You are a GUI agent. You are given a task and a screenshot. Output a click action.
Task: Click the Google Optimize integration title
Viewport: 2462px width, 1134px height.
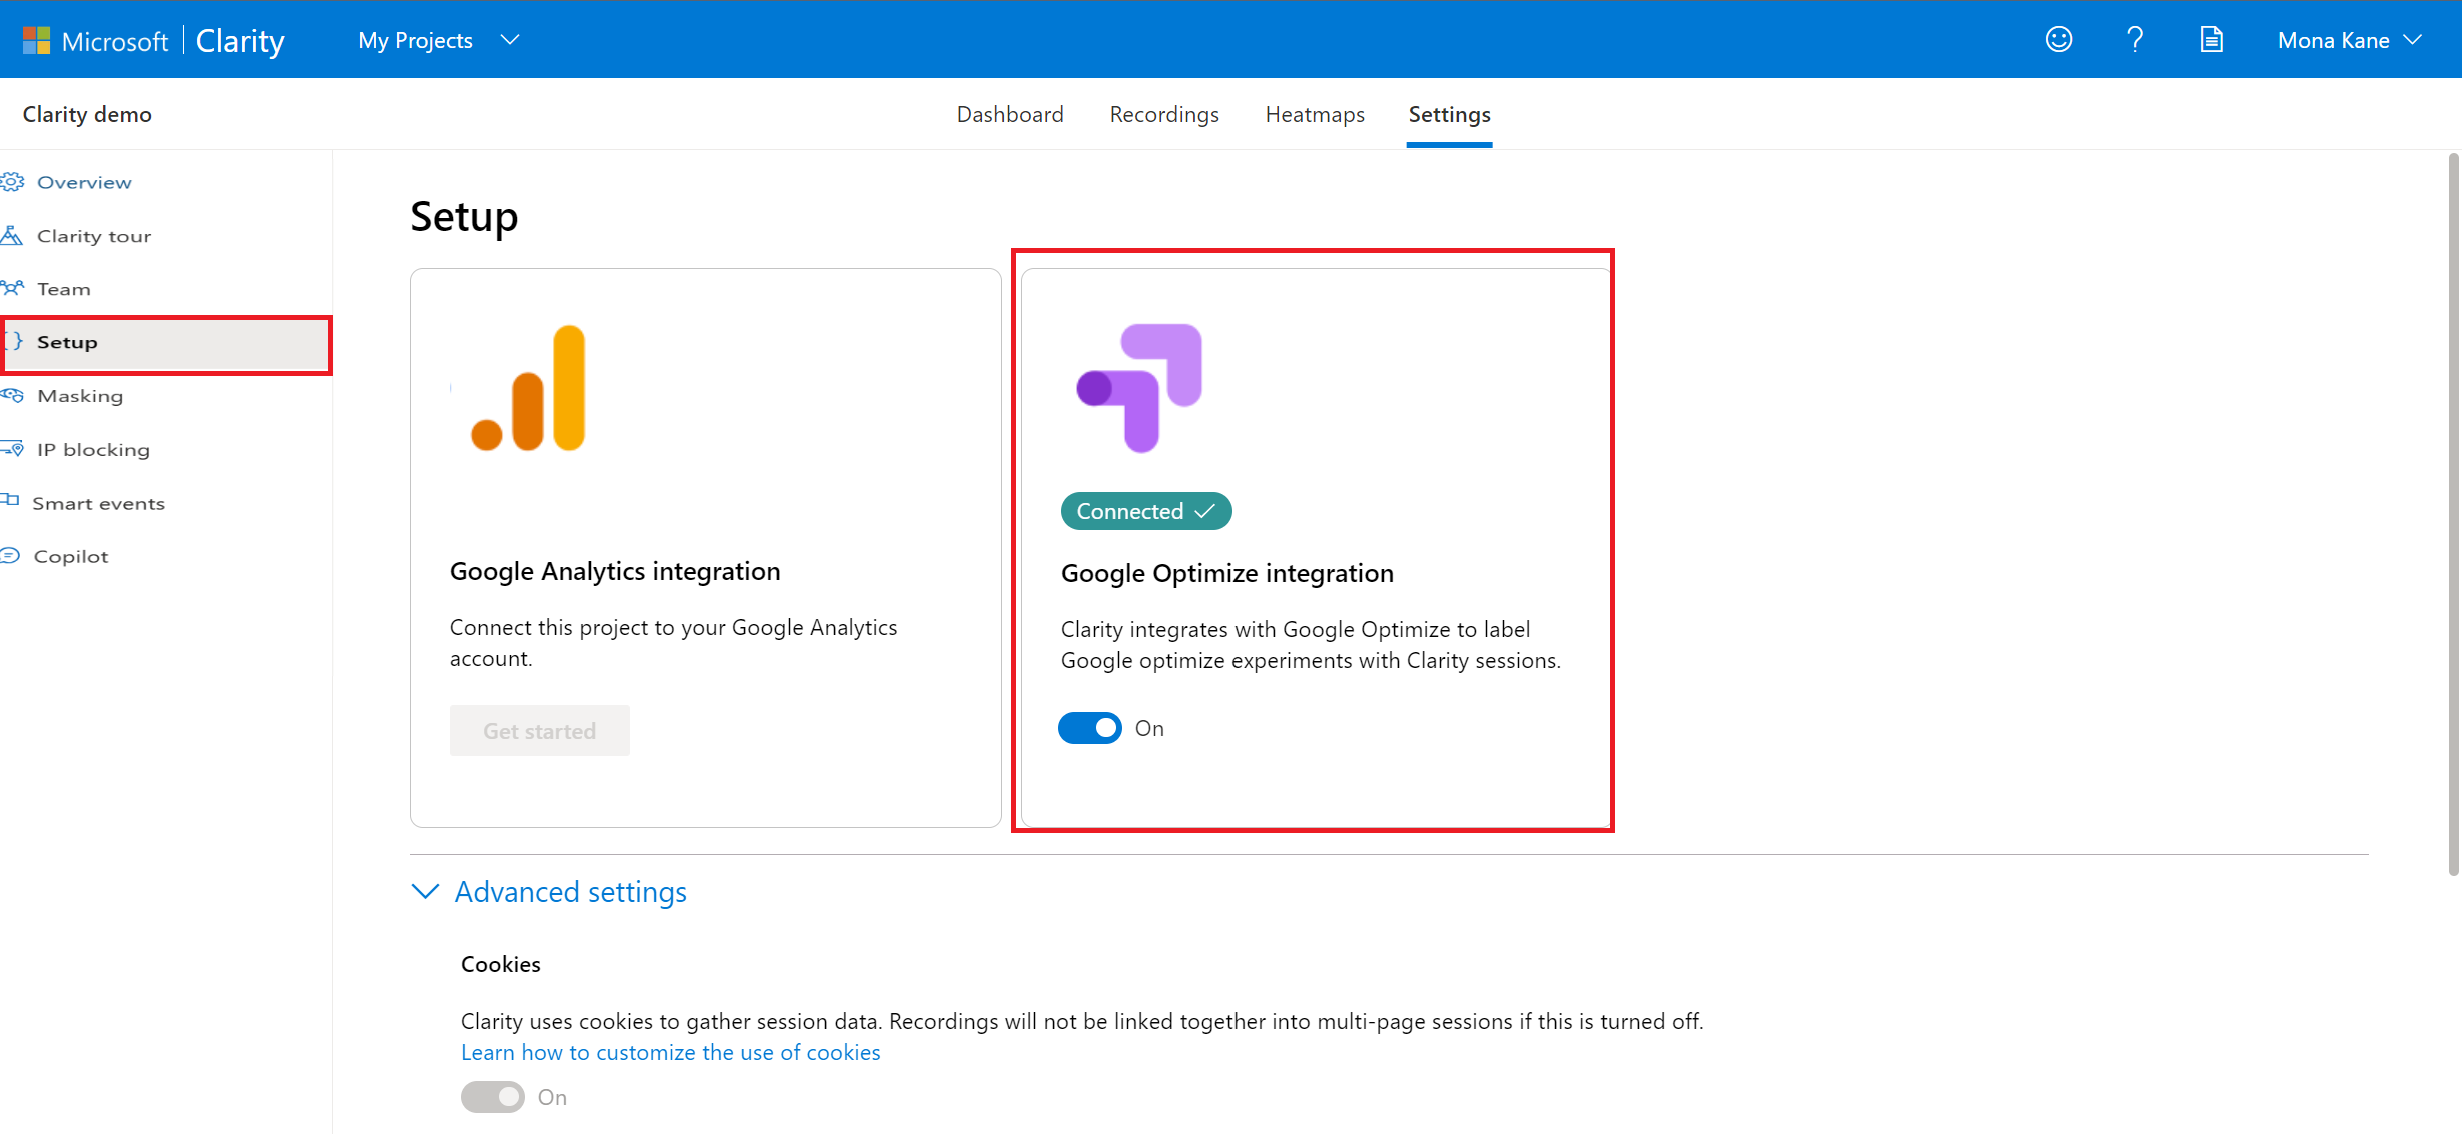[1227, 573]
